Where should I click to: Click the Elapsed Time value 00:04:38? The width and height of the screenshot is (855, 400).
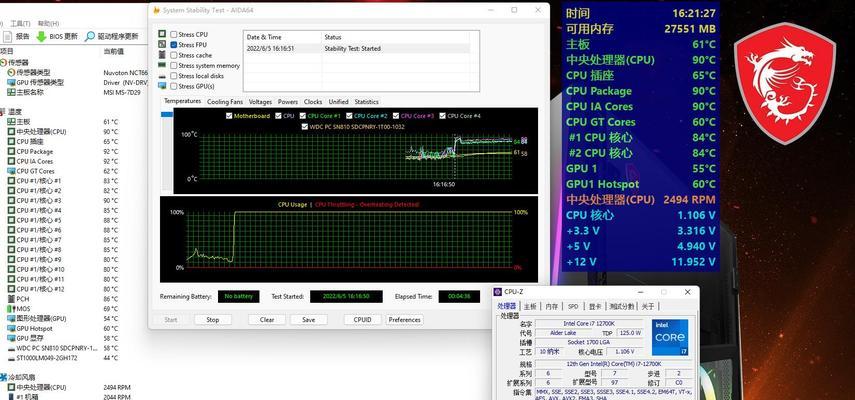(459, 296)
